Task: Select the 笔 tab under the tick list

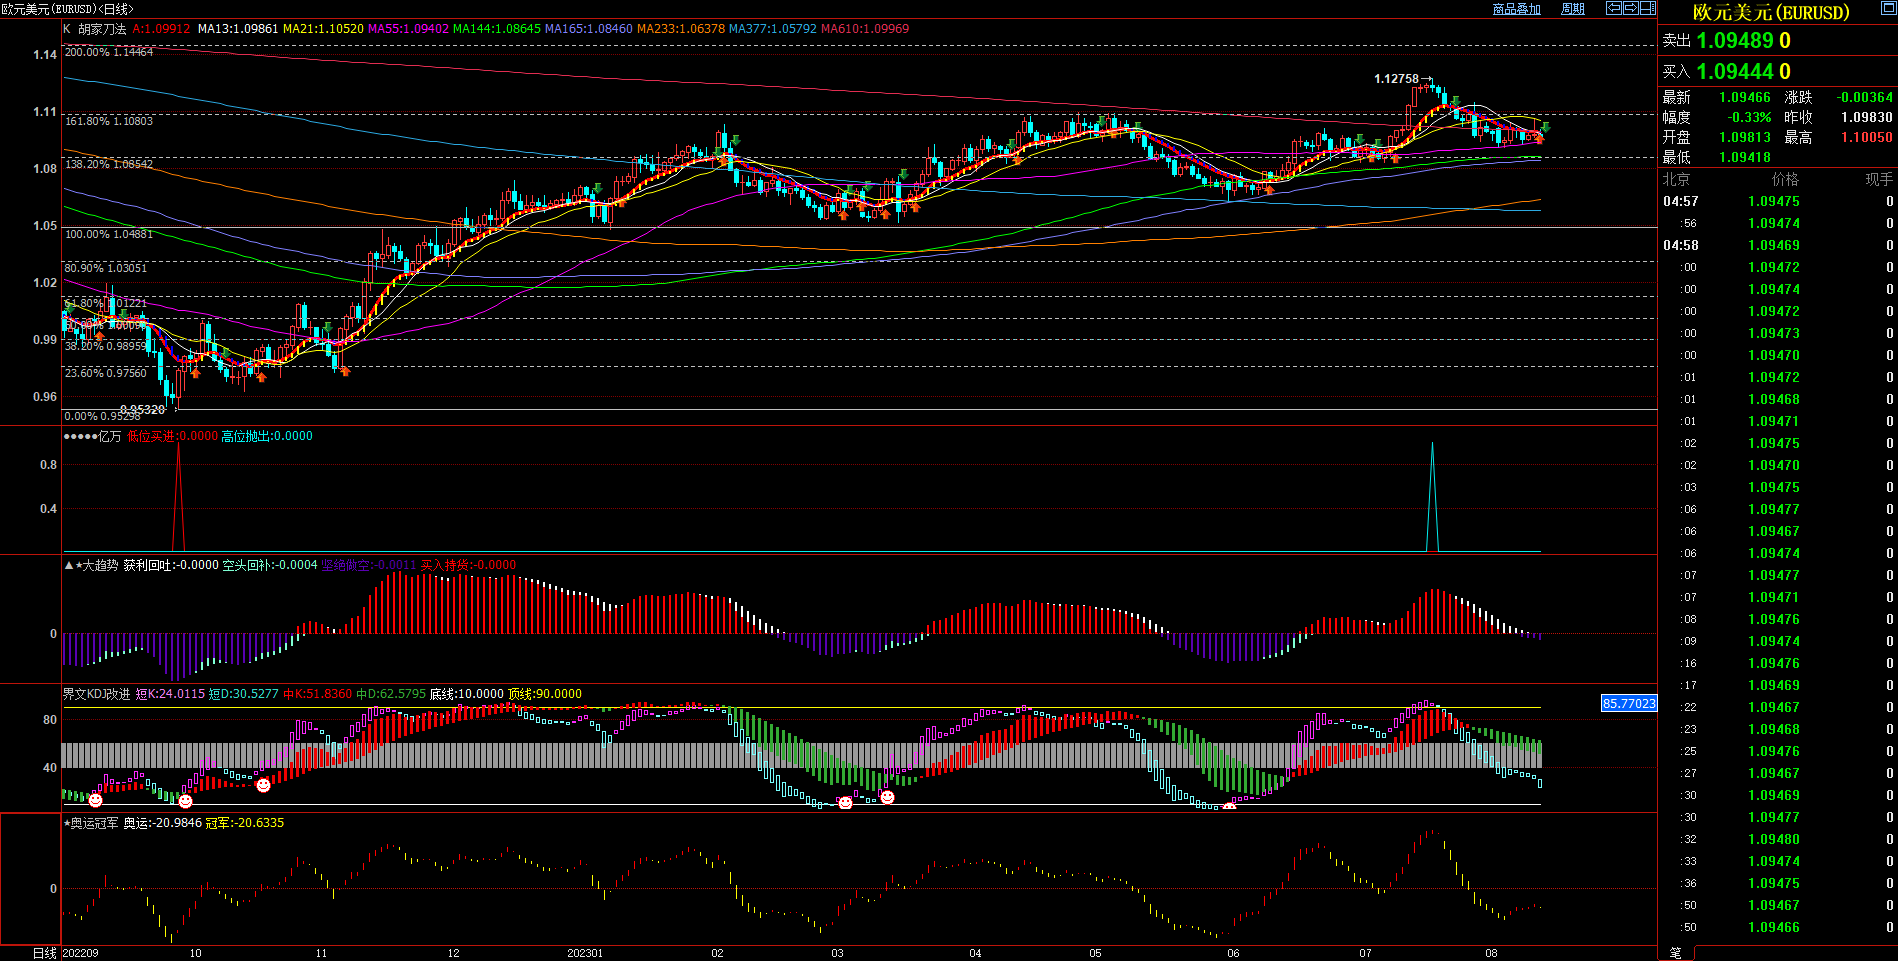Action: click(1676, 953)
